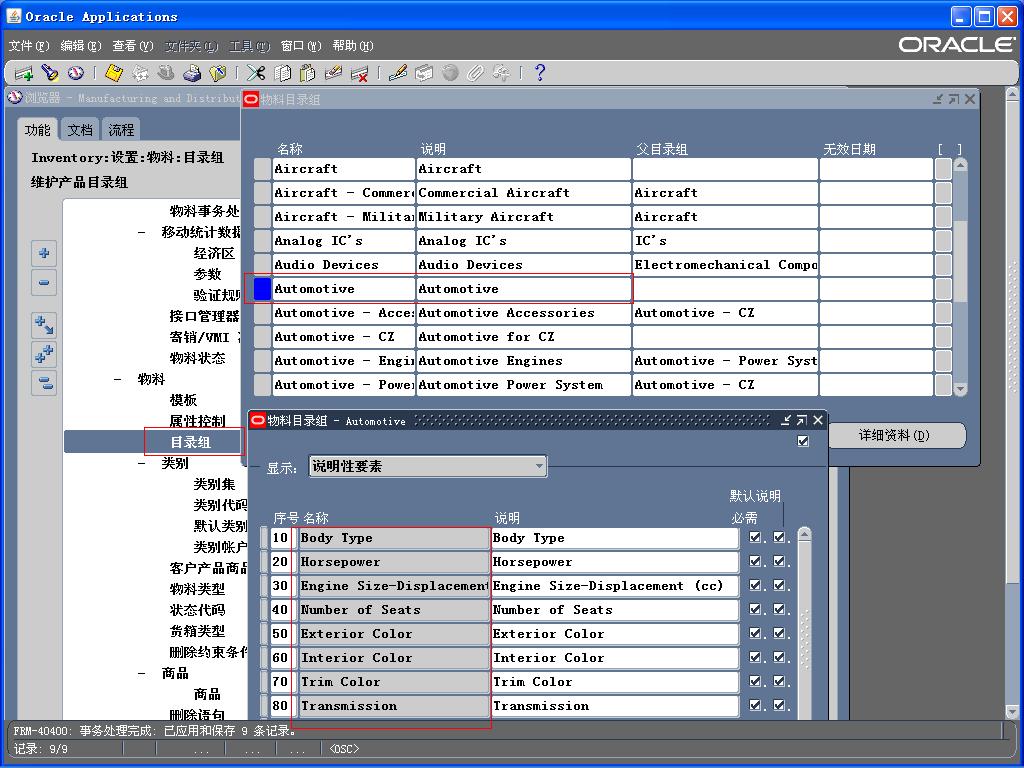Open the 窗口 menu
The image size is (1024, 768).
coord(301,46)
